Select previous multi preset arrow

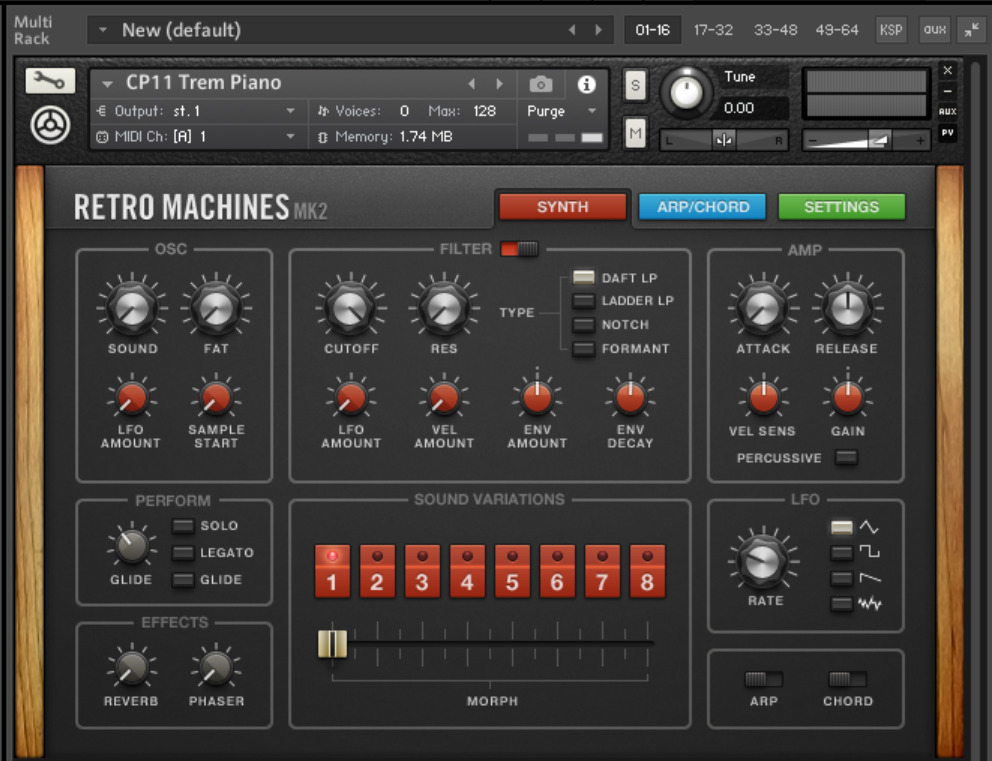tap(572, 30)
